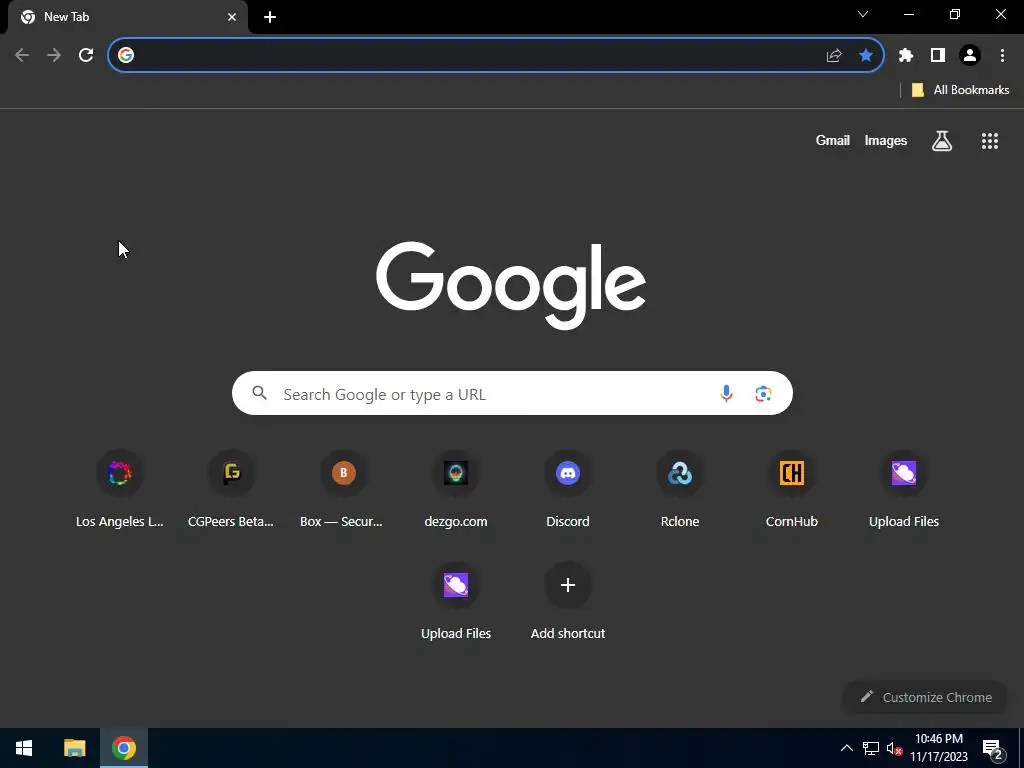The image size is (1024, 768).
Task: Open the Gmail link
Action: point(833,140)
